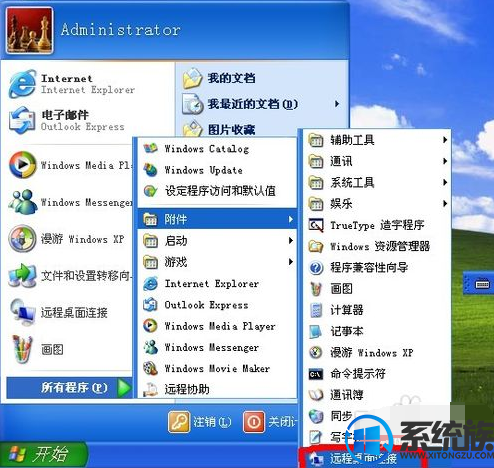Expand 游戏 games submenu

217,262
